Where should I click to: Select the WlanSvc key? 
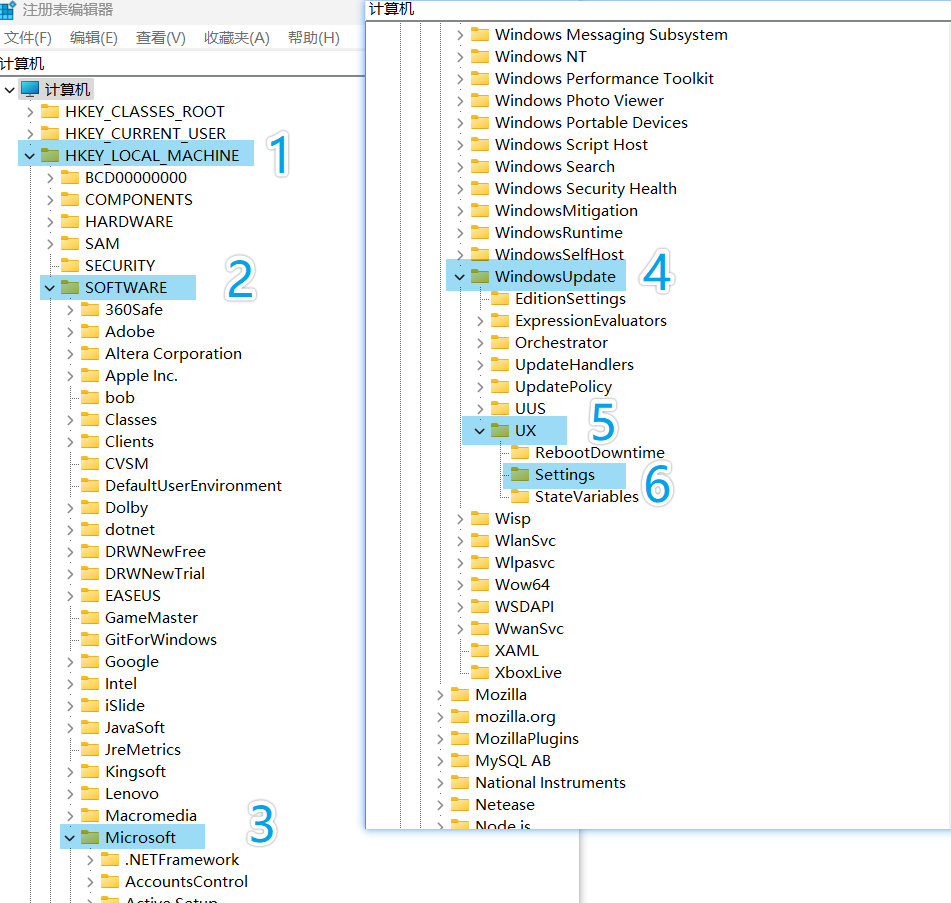[x=525, y=541]
